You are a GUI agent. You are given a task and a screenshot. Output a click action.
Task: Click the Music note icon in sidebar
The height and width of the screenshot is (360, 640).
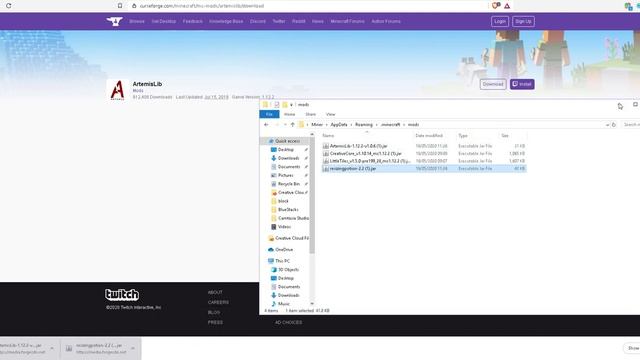(x=273, y=304)
